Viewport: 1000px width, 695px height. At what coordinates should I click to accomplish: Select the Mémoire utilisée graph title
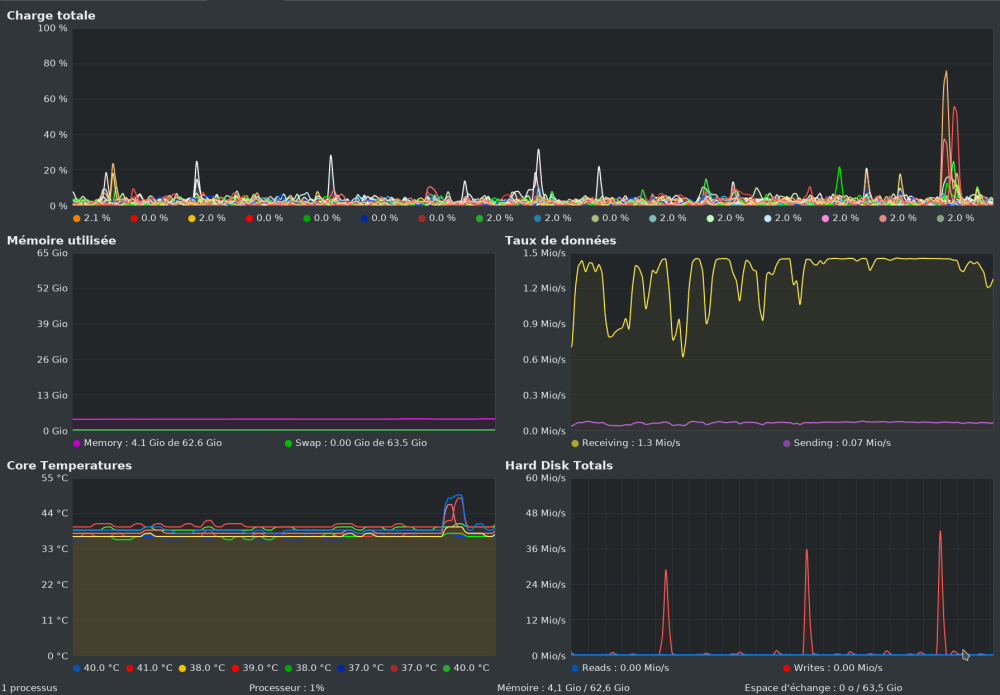pyautogui.click(x=61, y=240)
